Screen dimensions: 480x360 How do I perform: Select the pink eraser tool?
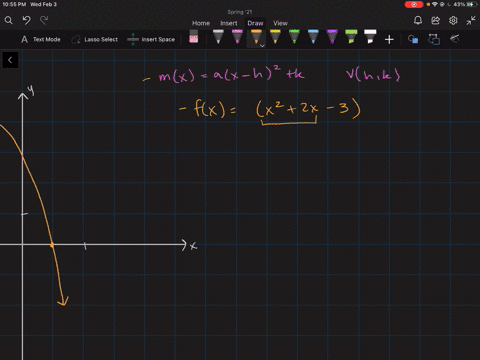pyautogui.click(x=194, y=37)
